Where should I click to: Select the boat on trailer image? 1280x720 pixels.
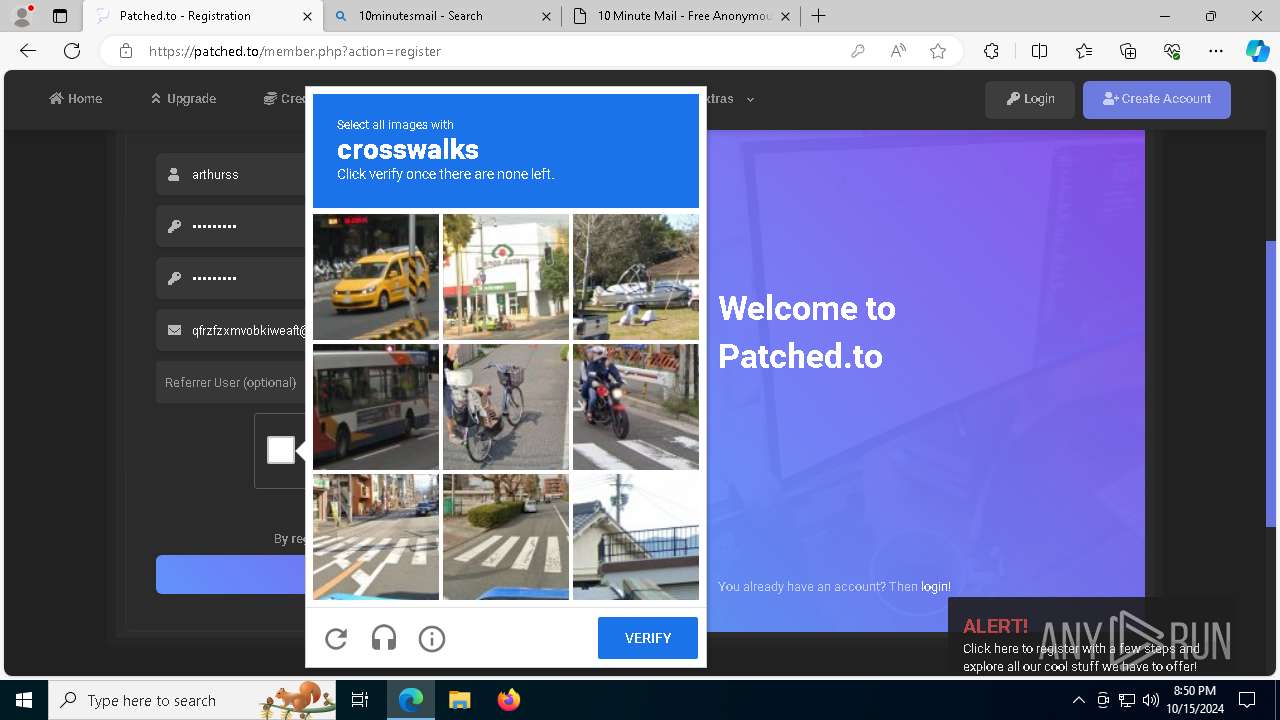coord(636,277)
